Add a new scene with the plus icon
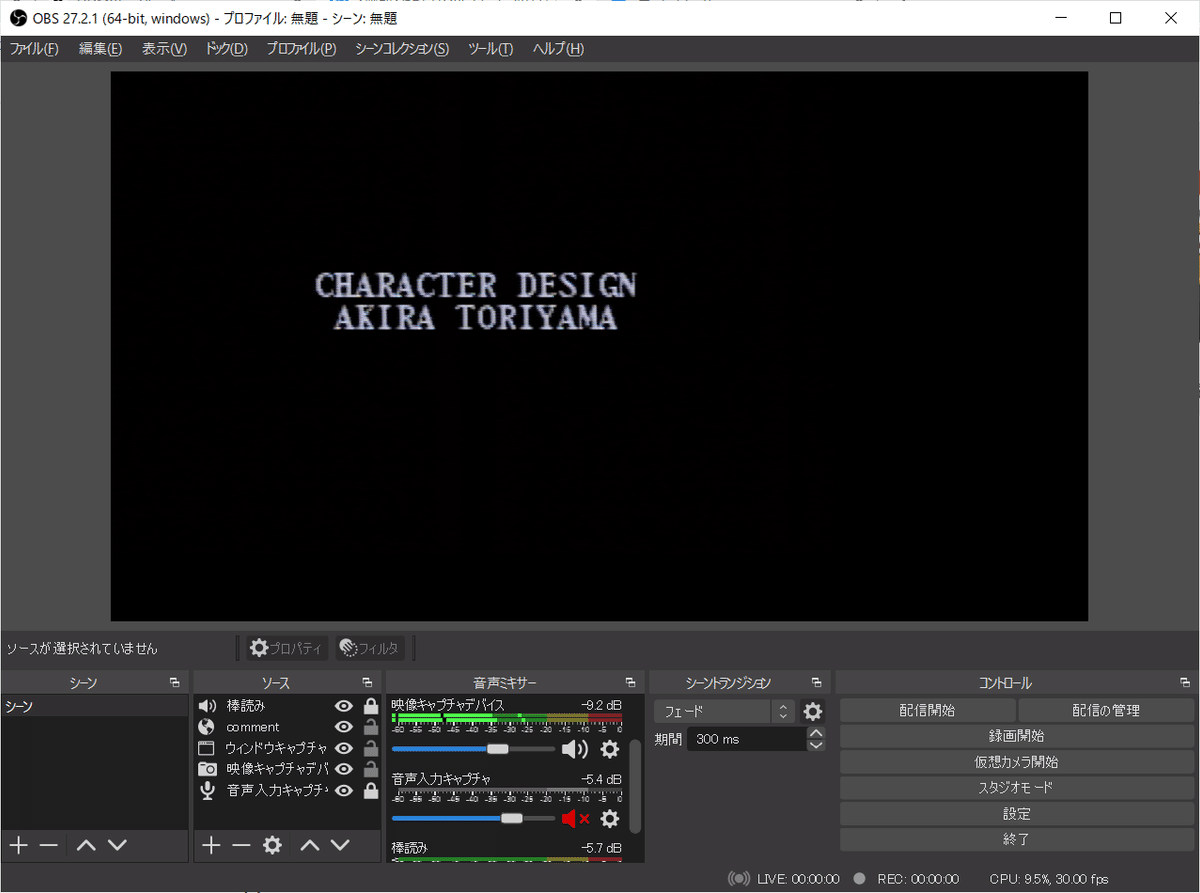The image size is (1200, 893). (x=18, y=845)
